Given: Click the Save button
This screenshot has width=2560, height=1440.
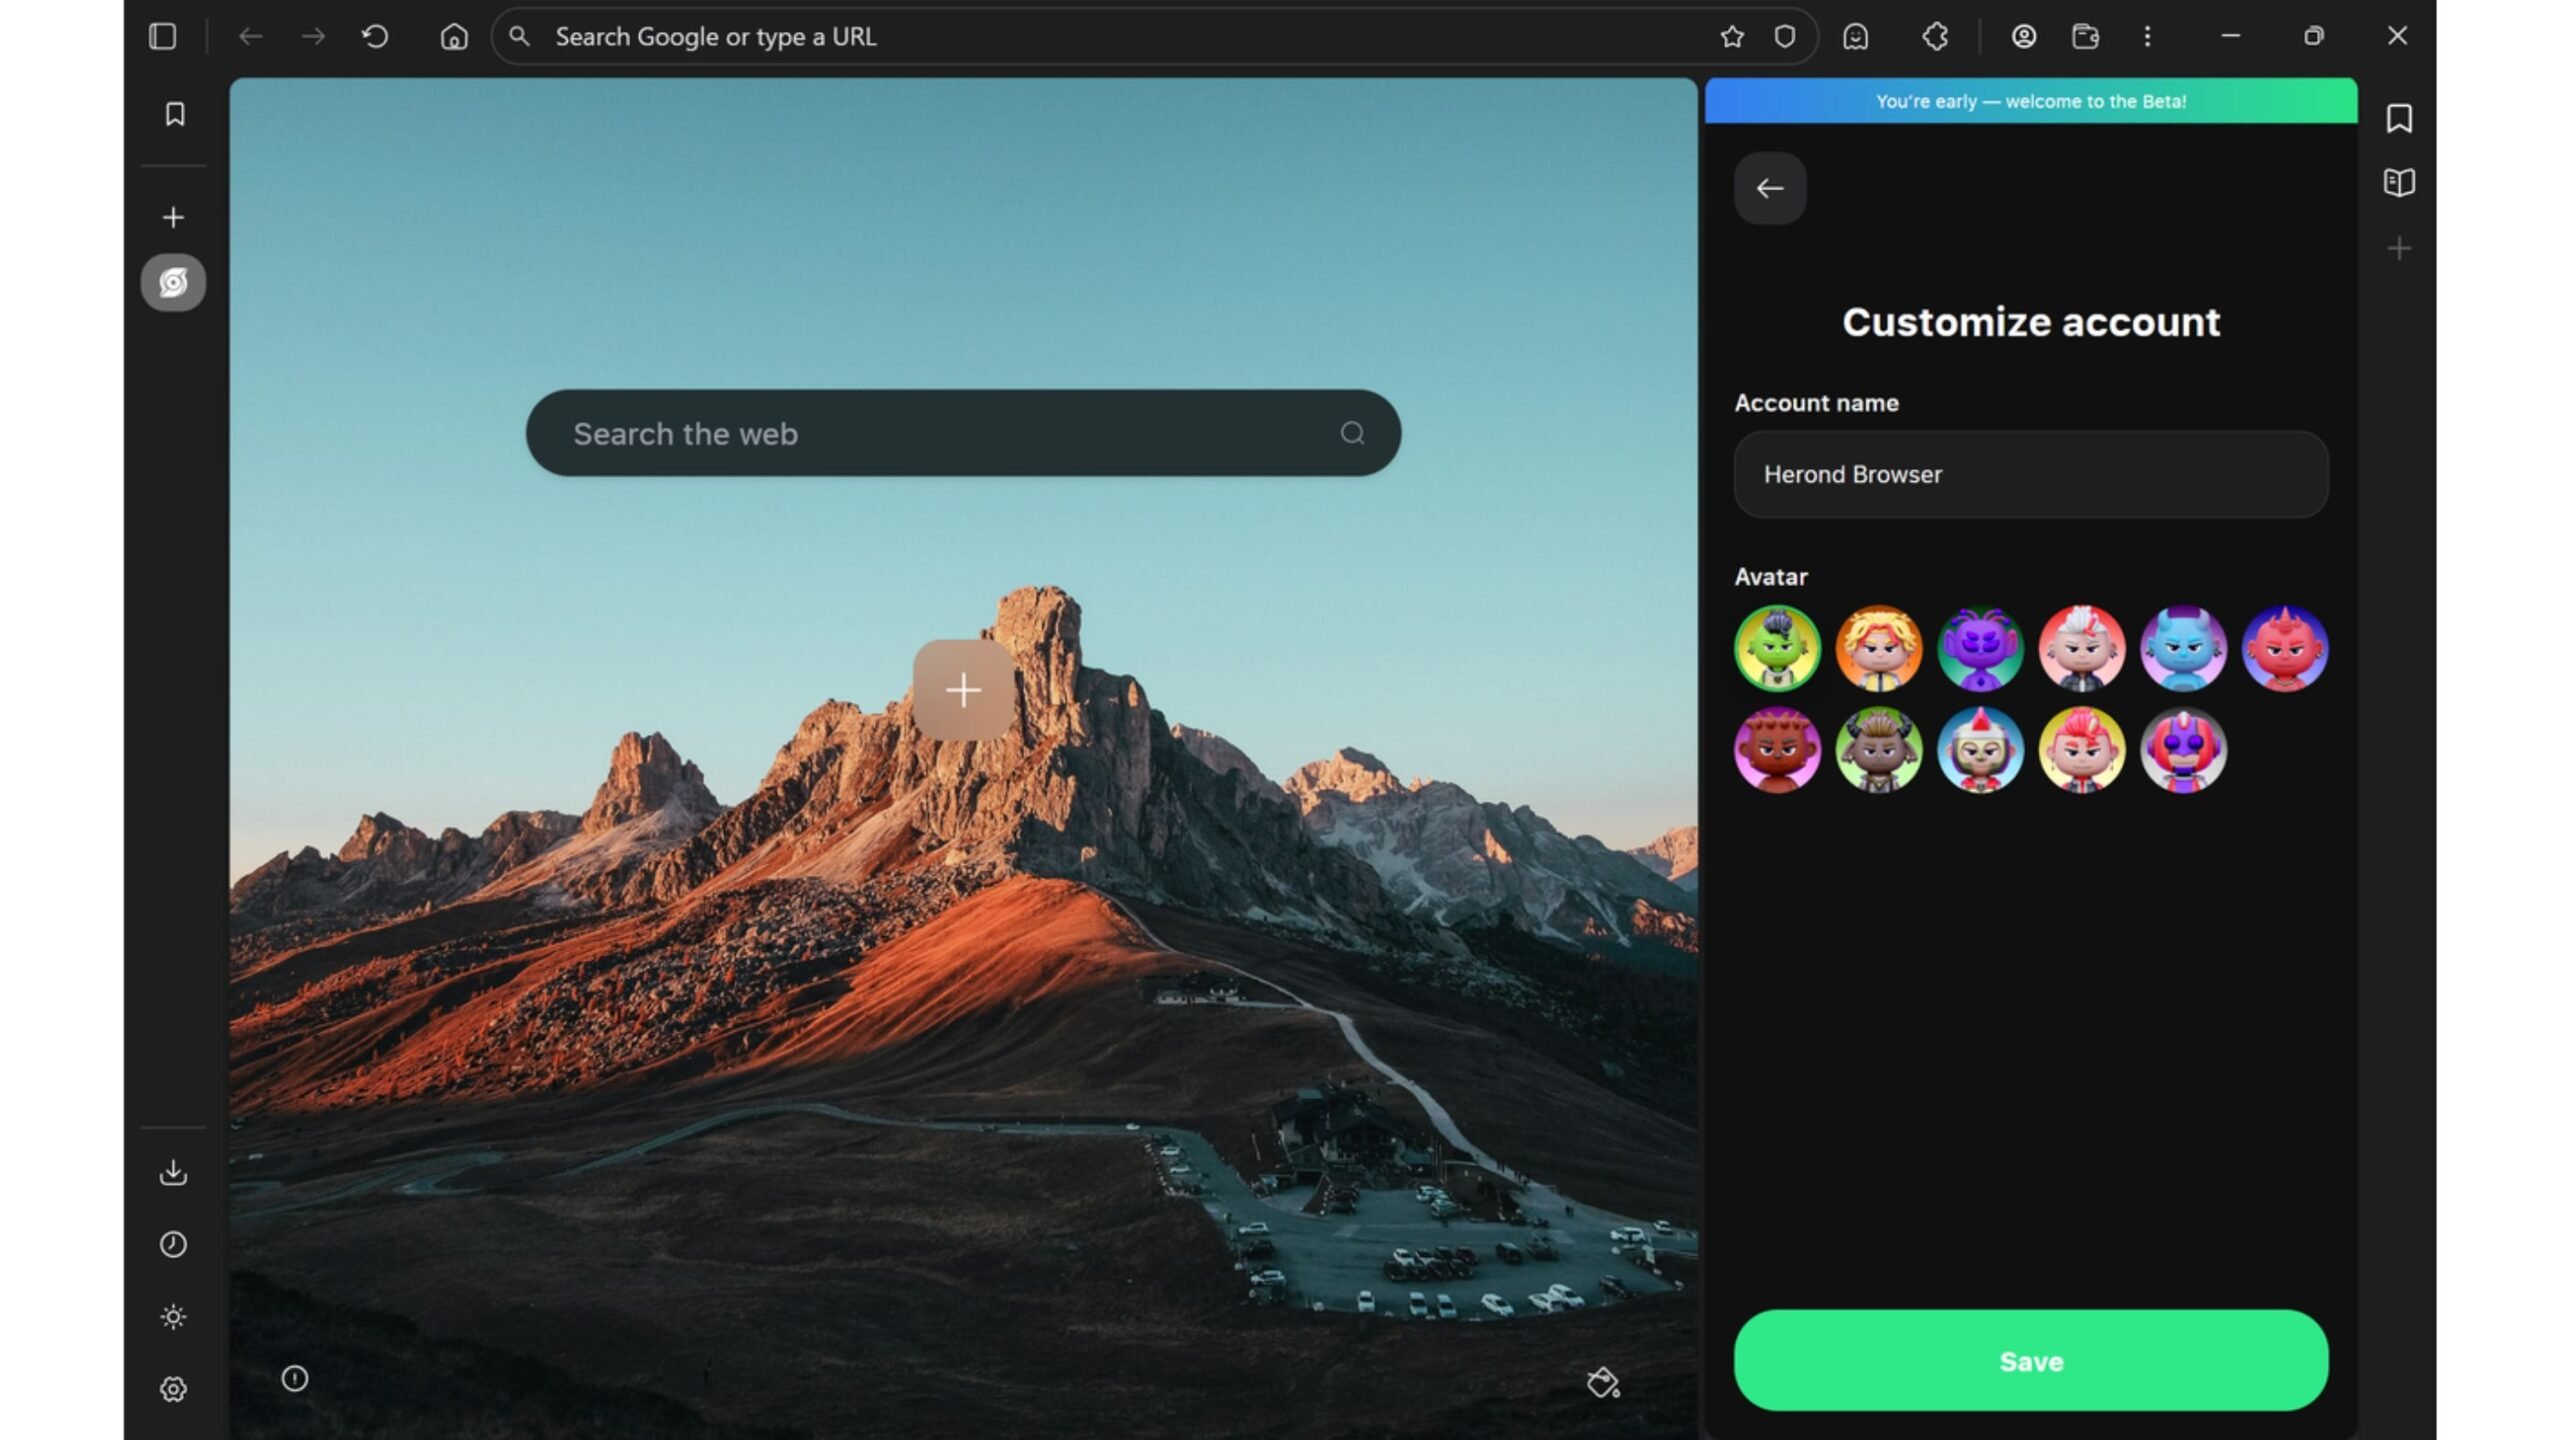Looking at the screenshot, I should pyautogui.click(x=2030, y=1361).
